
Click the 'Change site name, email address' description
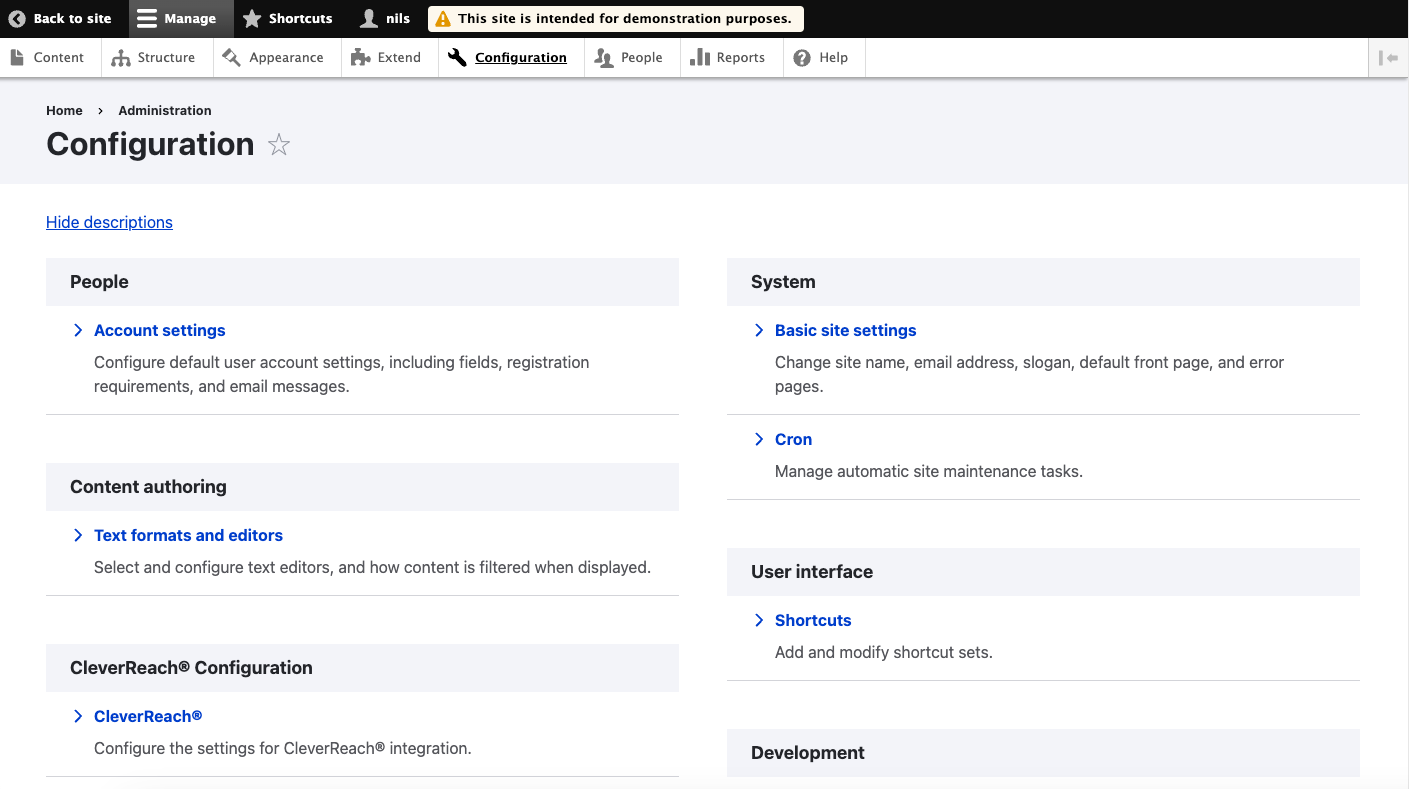[1029, 374]
